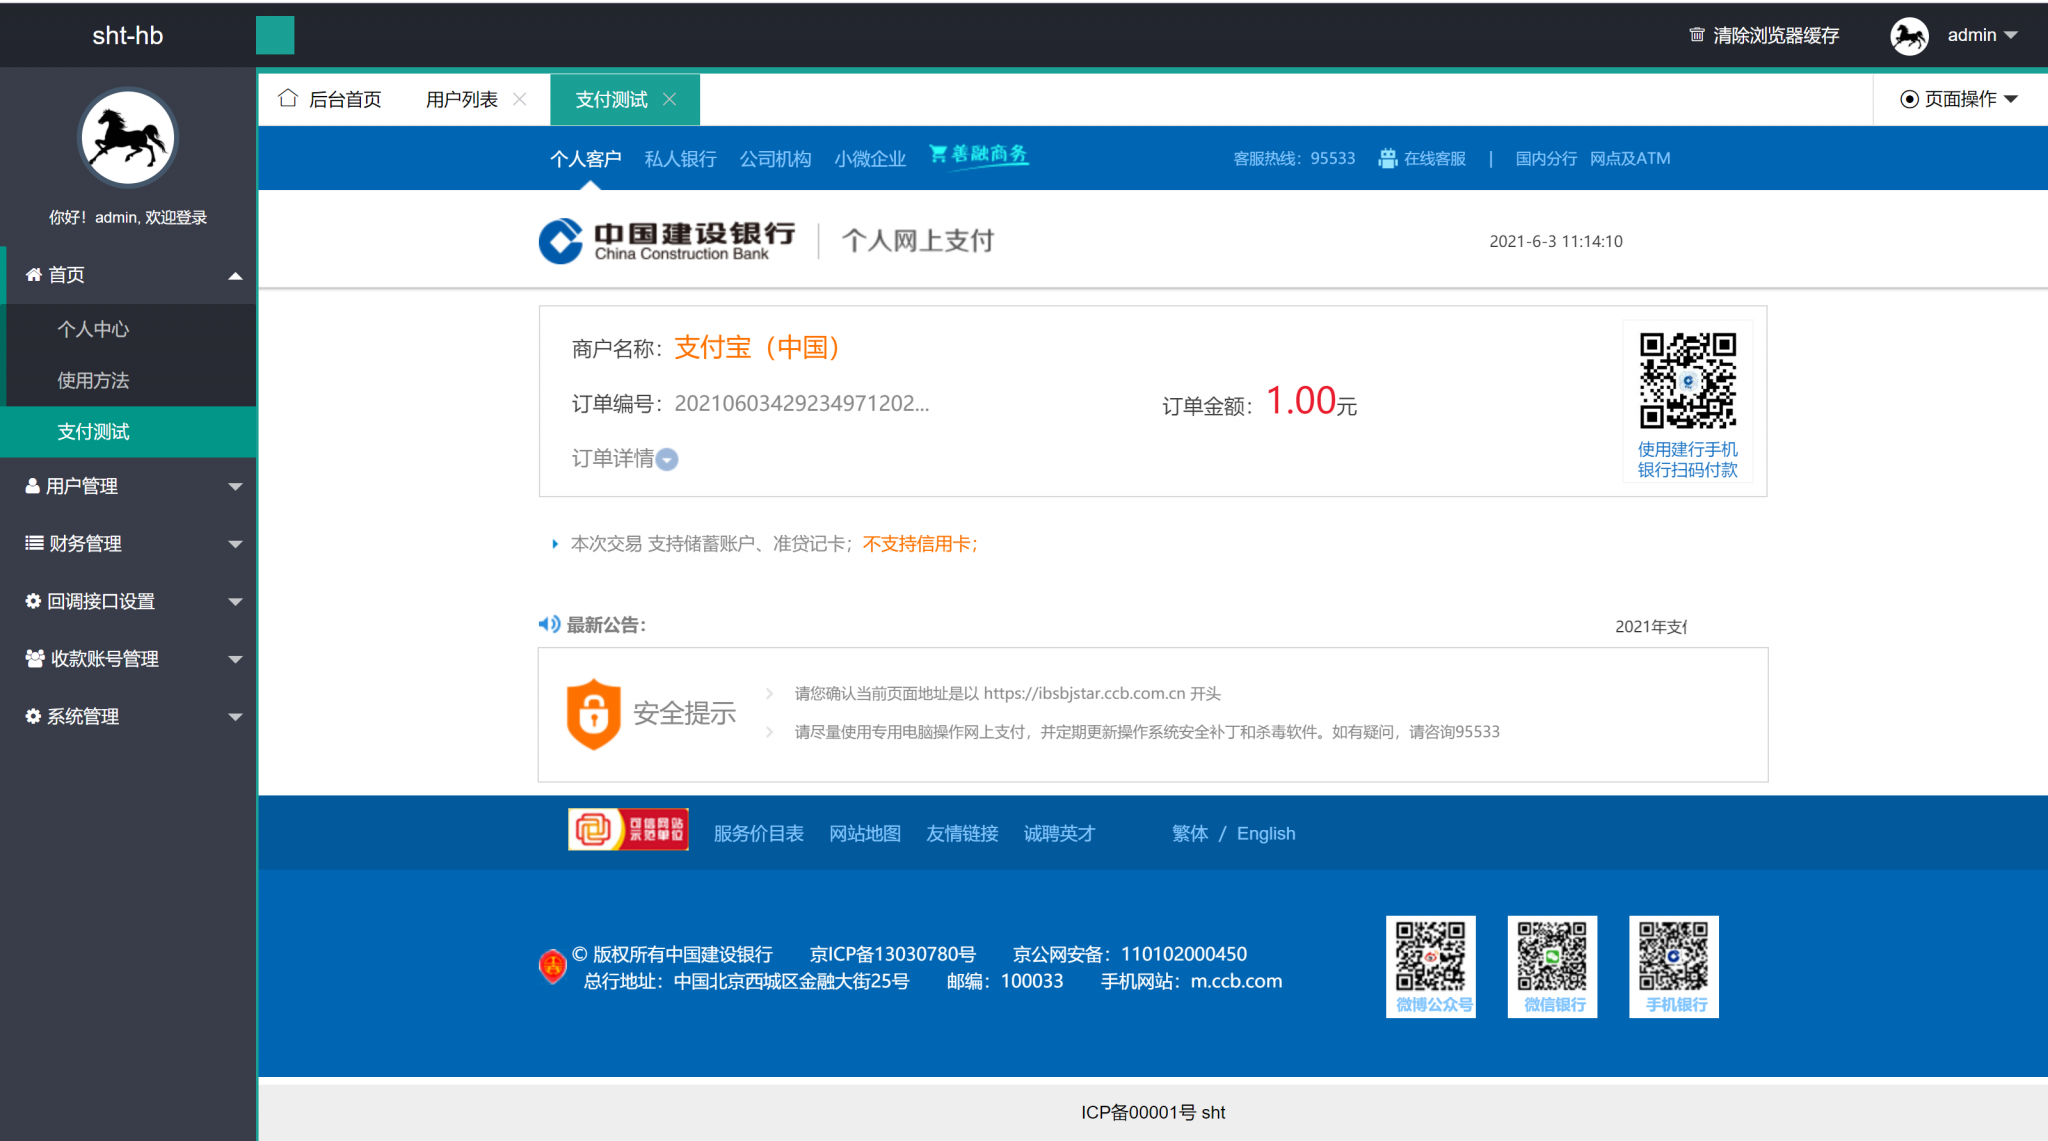Click the 在线客服 robot icon
The image size is (2048, 1141).
coord(1388,158)
